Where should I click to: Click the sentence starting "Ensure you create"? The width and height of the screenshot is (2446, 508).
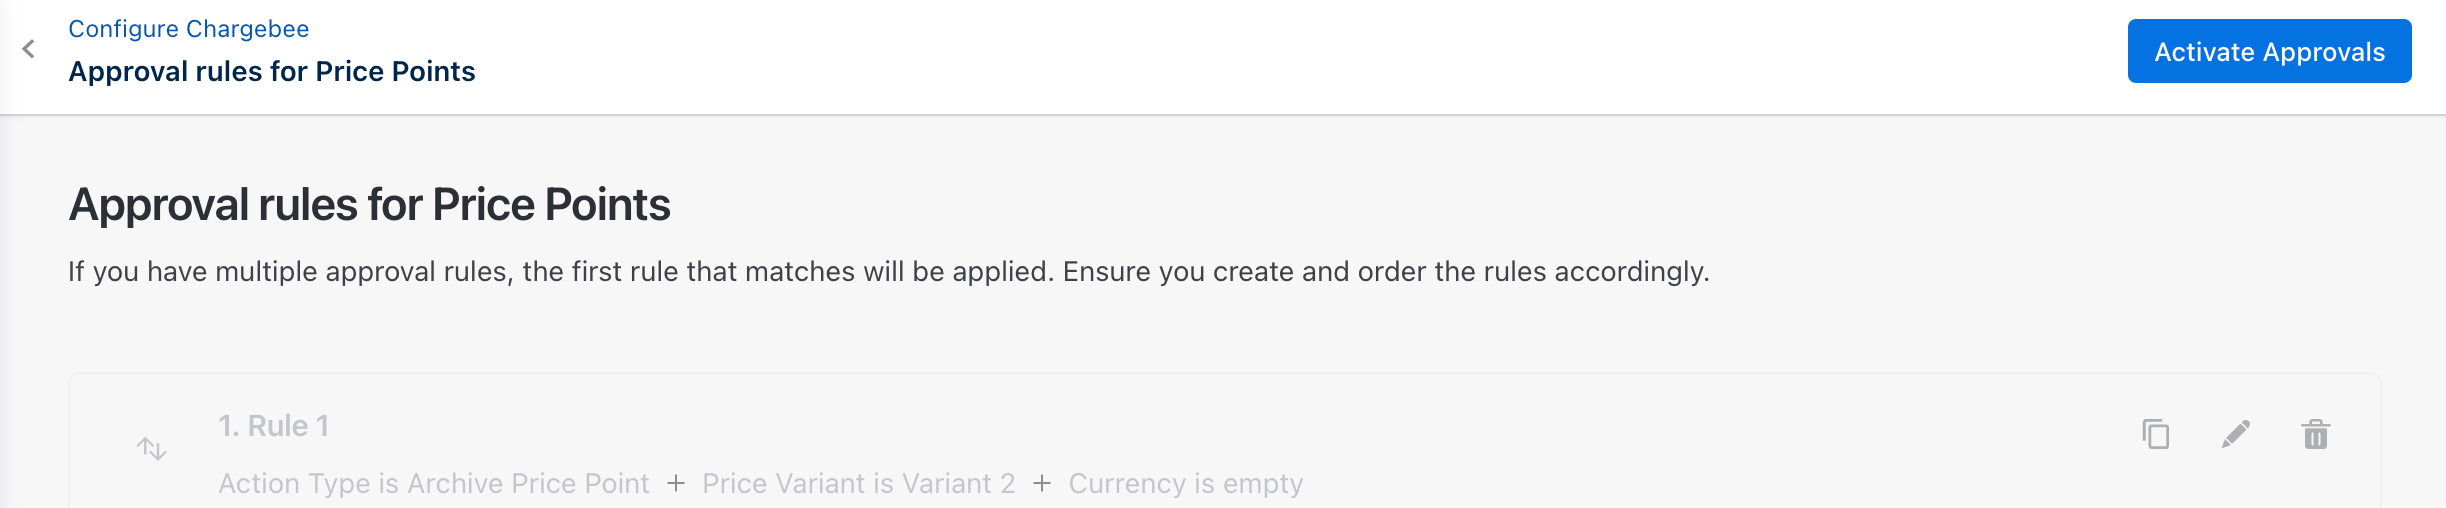[x=1385, y=272]
